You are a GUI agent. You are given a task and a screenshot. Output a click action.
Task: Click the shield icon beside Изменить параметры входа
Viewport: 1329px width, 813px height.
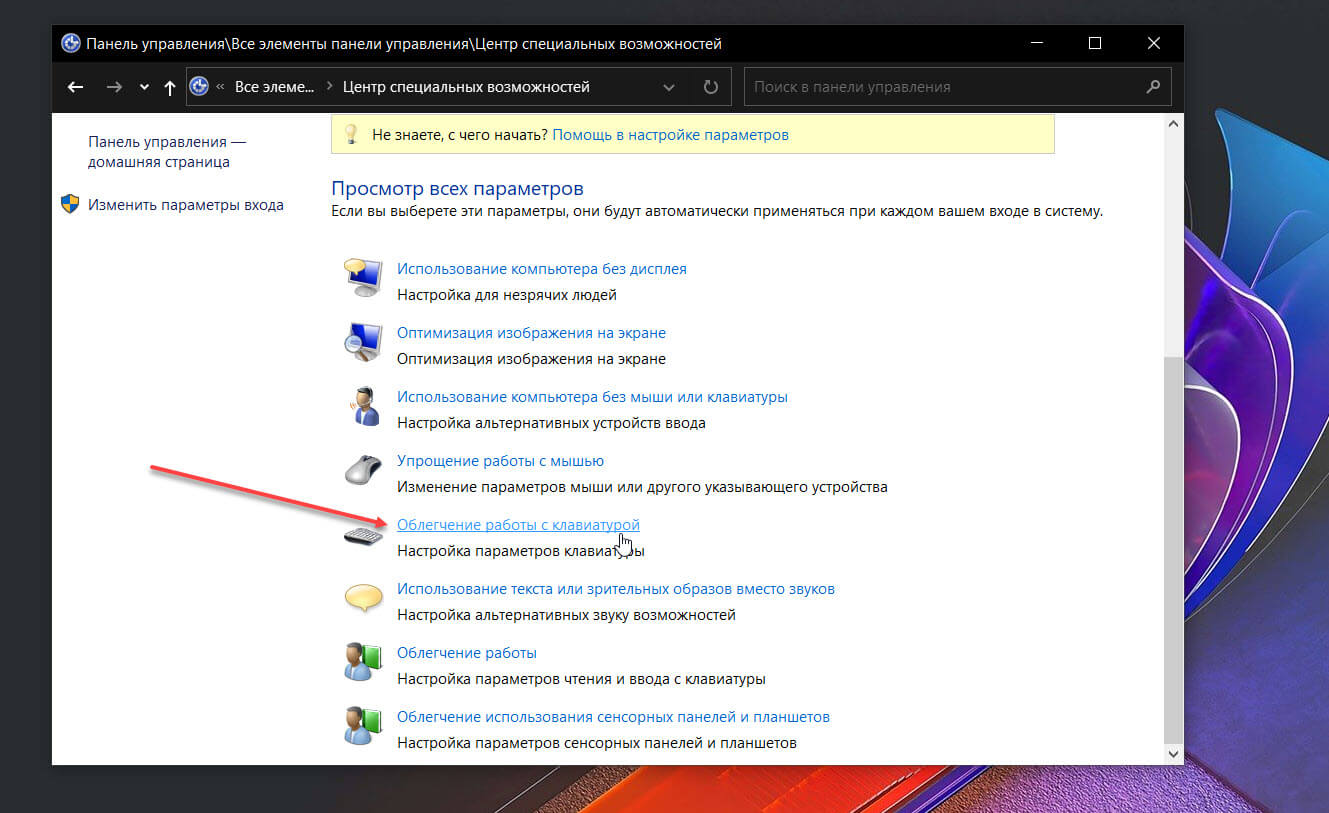(x=70, y=204)
